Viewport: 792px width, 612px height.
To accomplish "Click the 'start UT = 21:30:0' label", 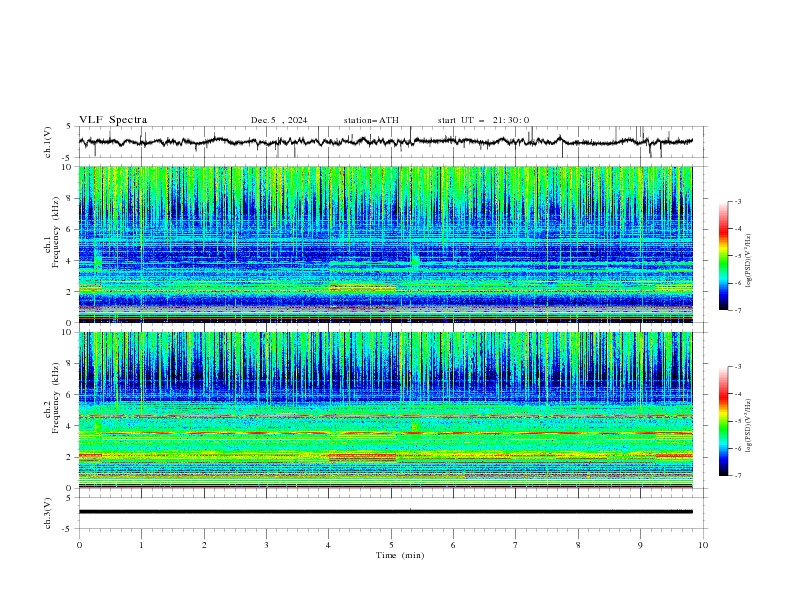I will [x=483, y=120].
